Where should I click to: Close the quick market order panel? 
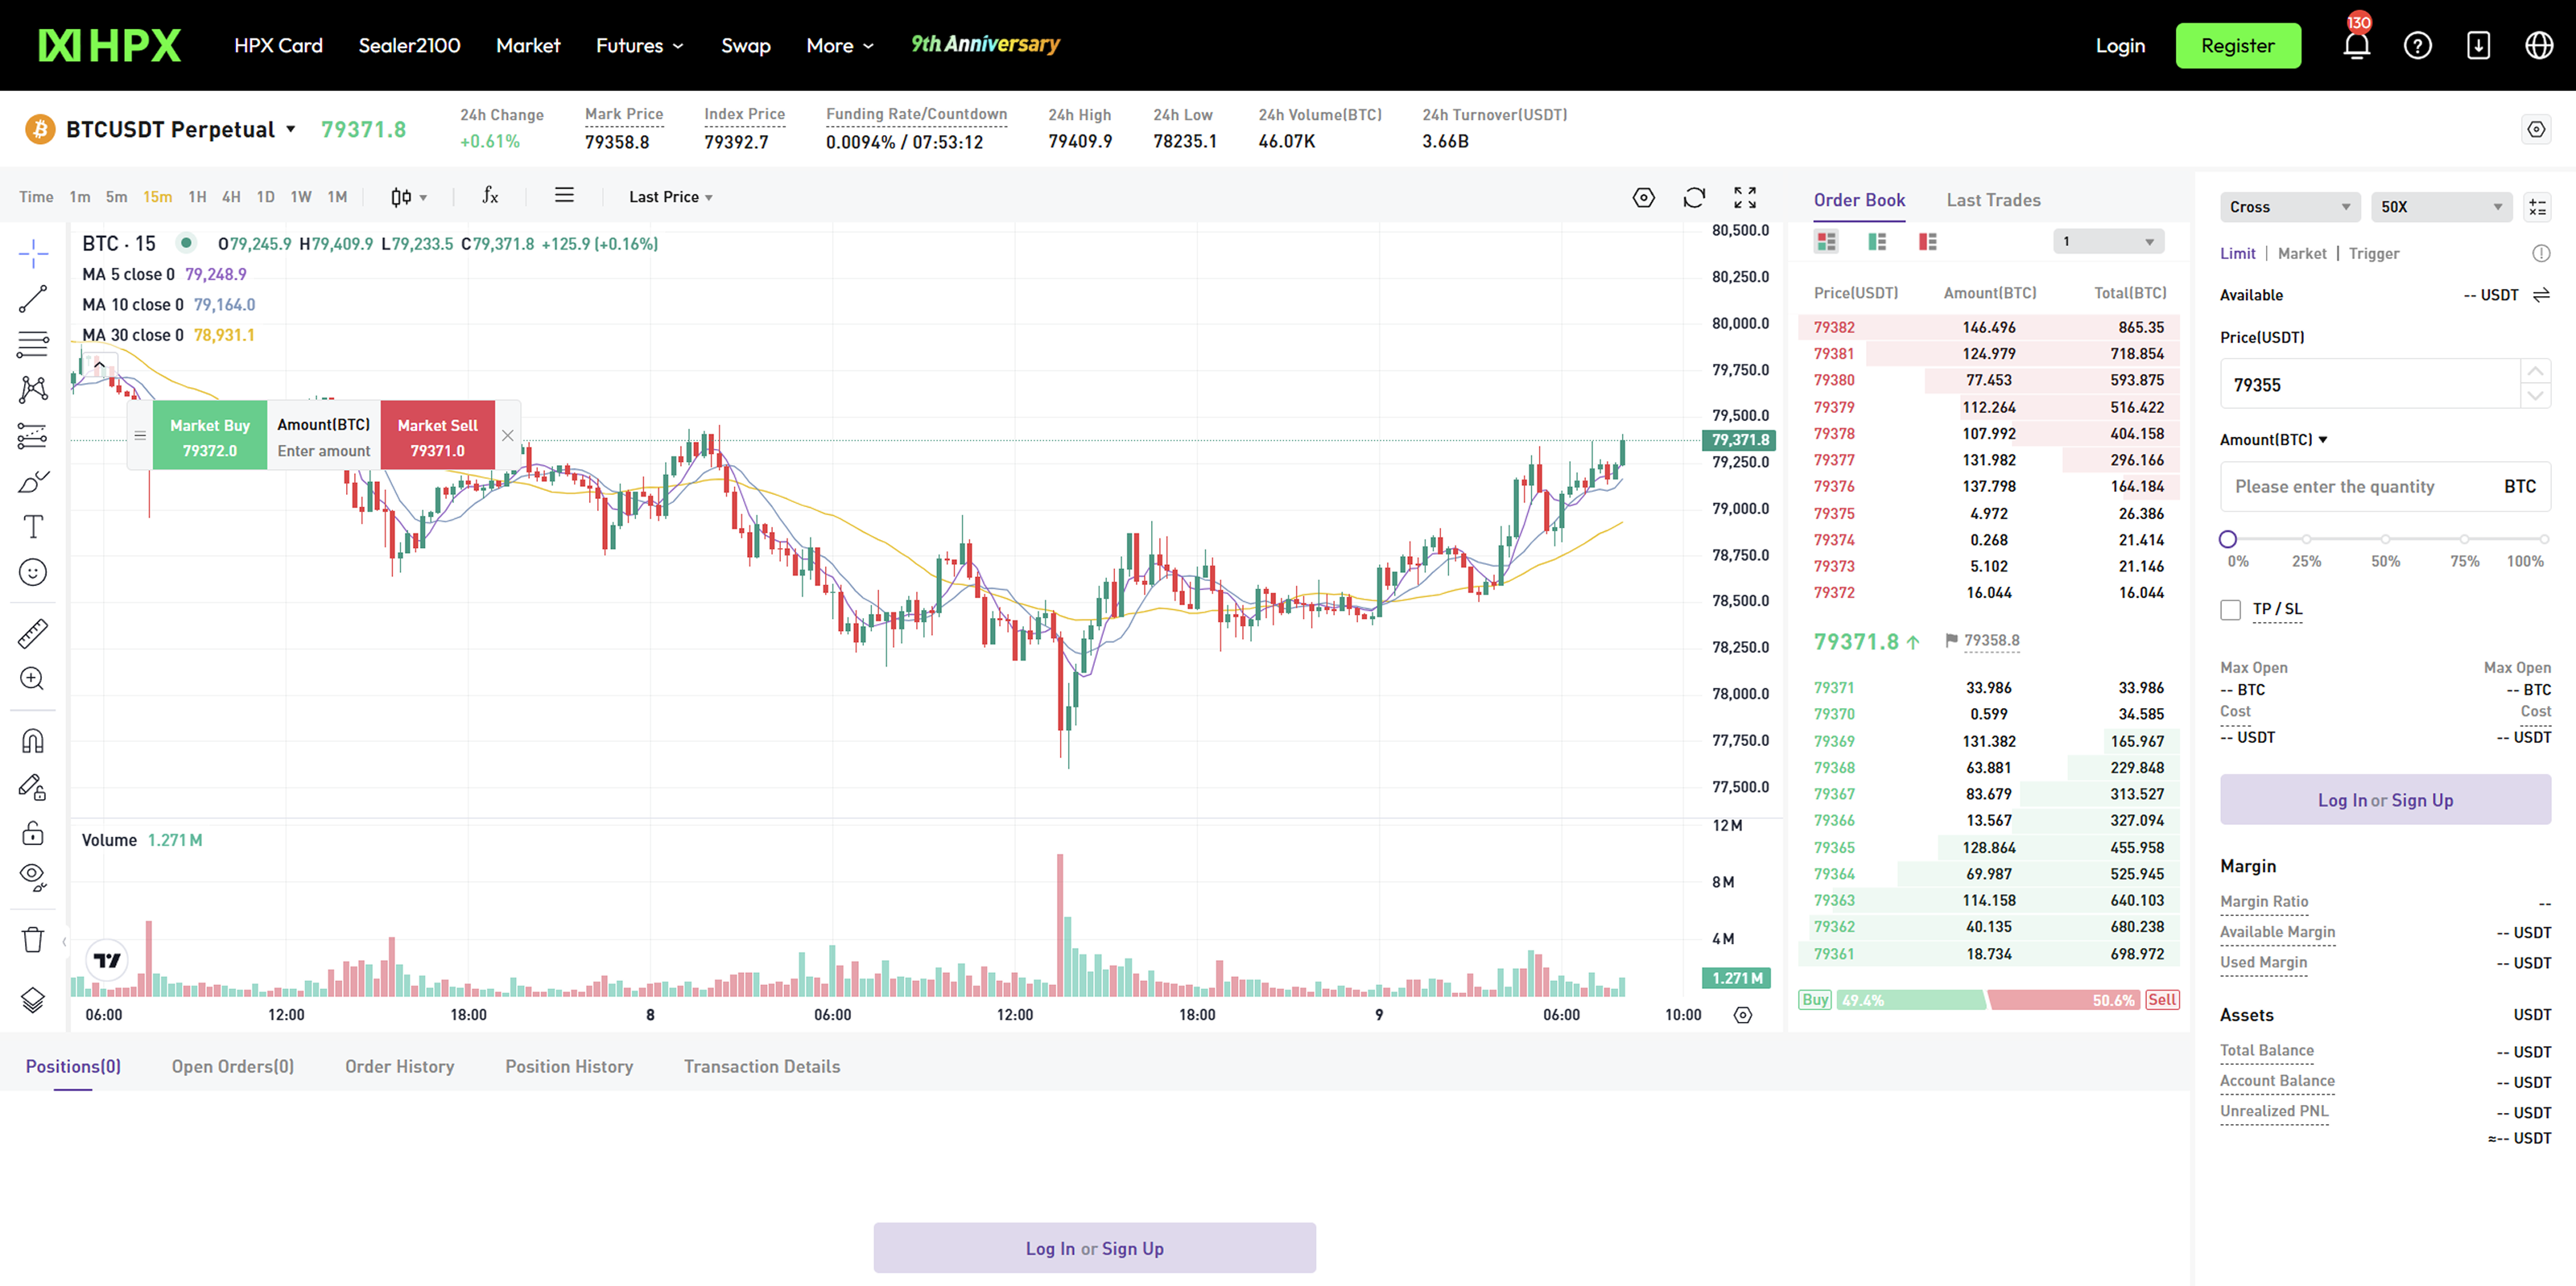[508, 435]
